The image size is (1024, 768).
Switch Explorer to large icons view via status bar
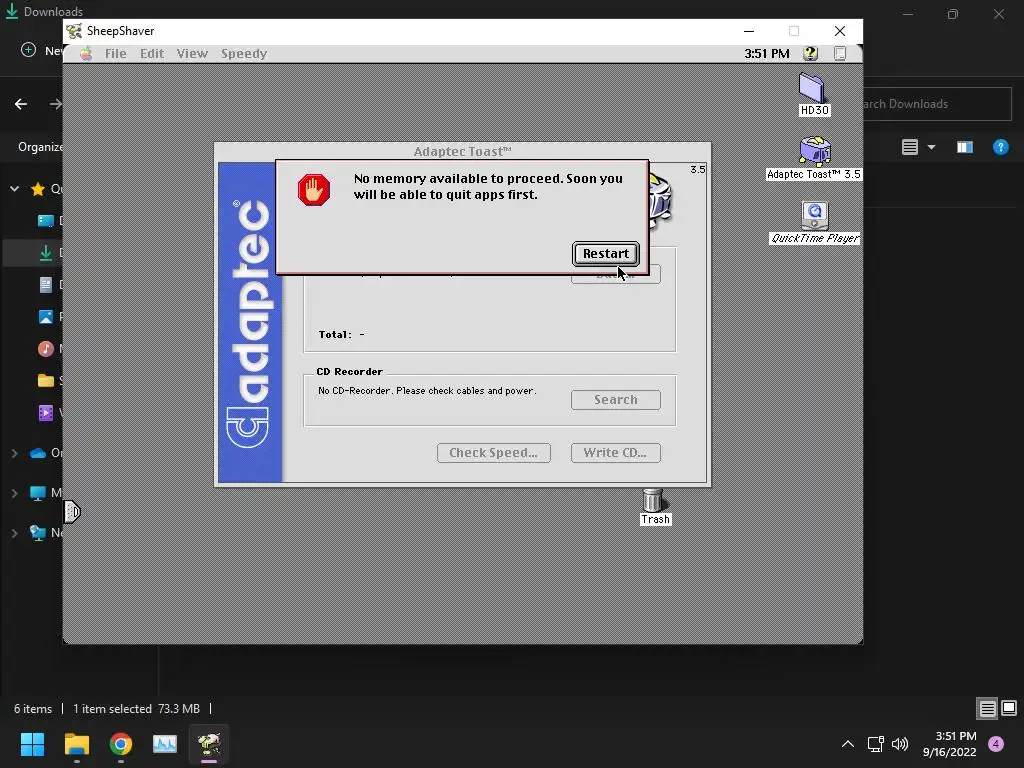pyautogui.click(x=1009, y=708)
